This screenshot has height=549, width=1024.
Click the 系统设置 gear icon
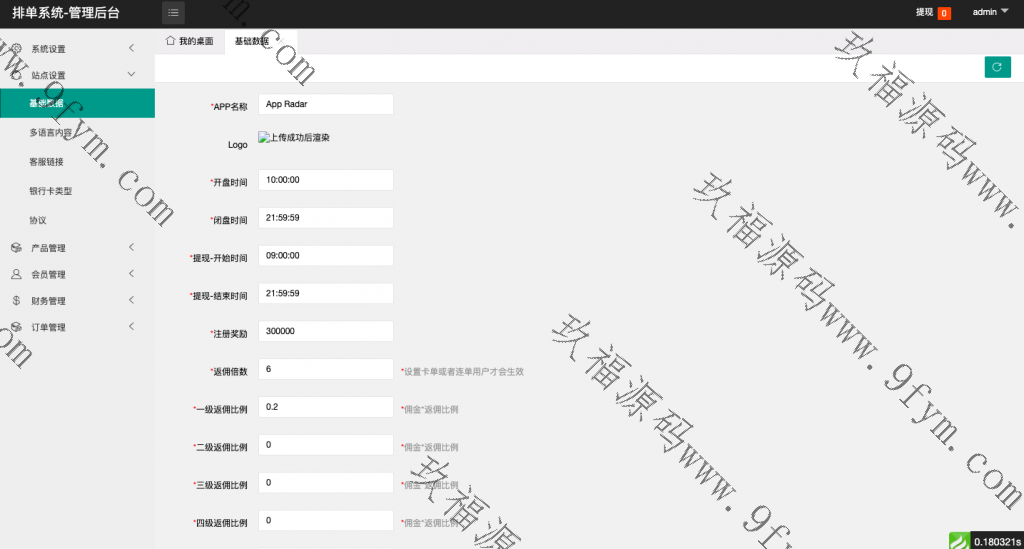[16, 48]
